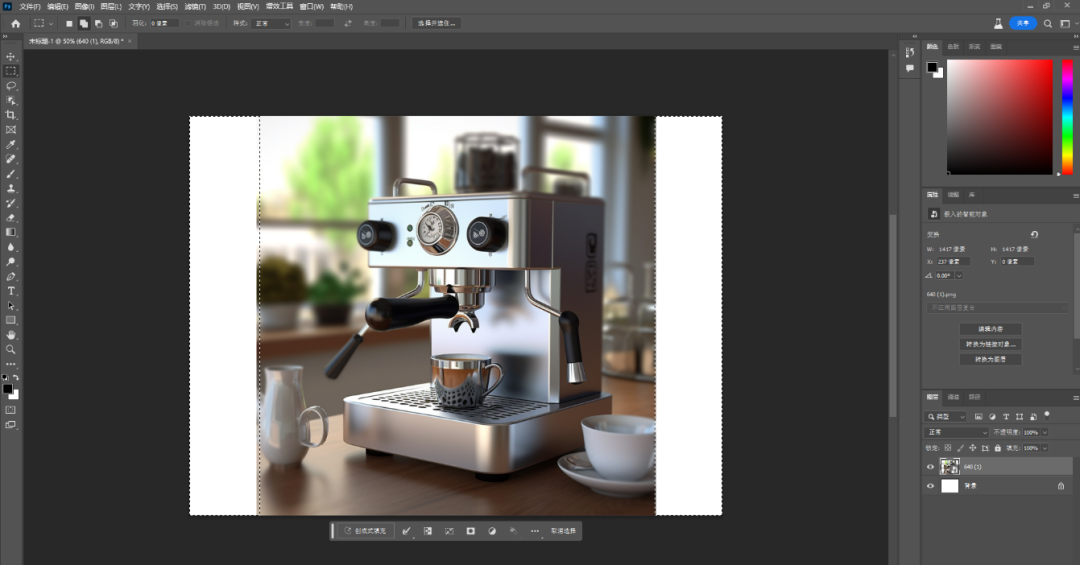Select the Zoom magnifier tool
Viewport: 1080px width, 565px height.
(11, 349)
